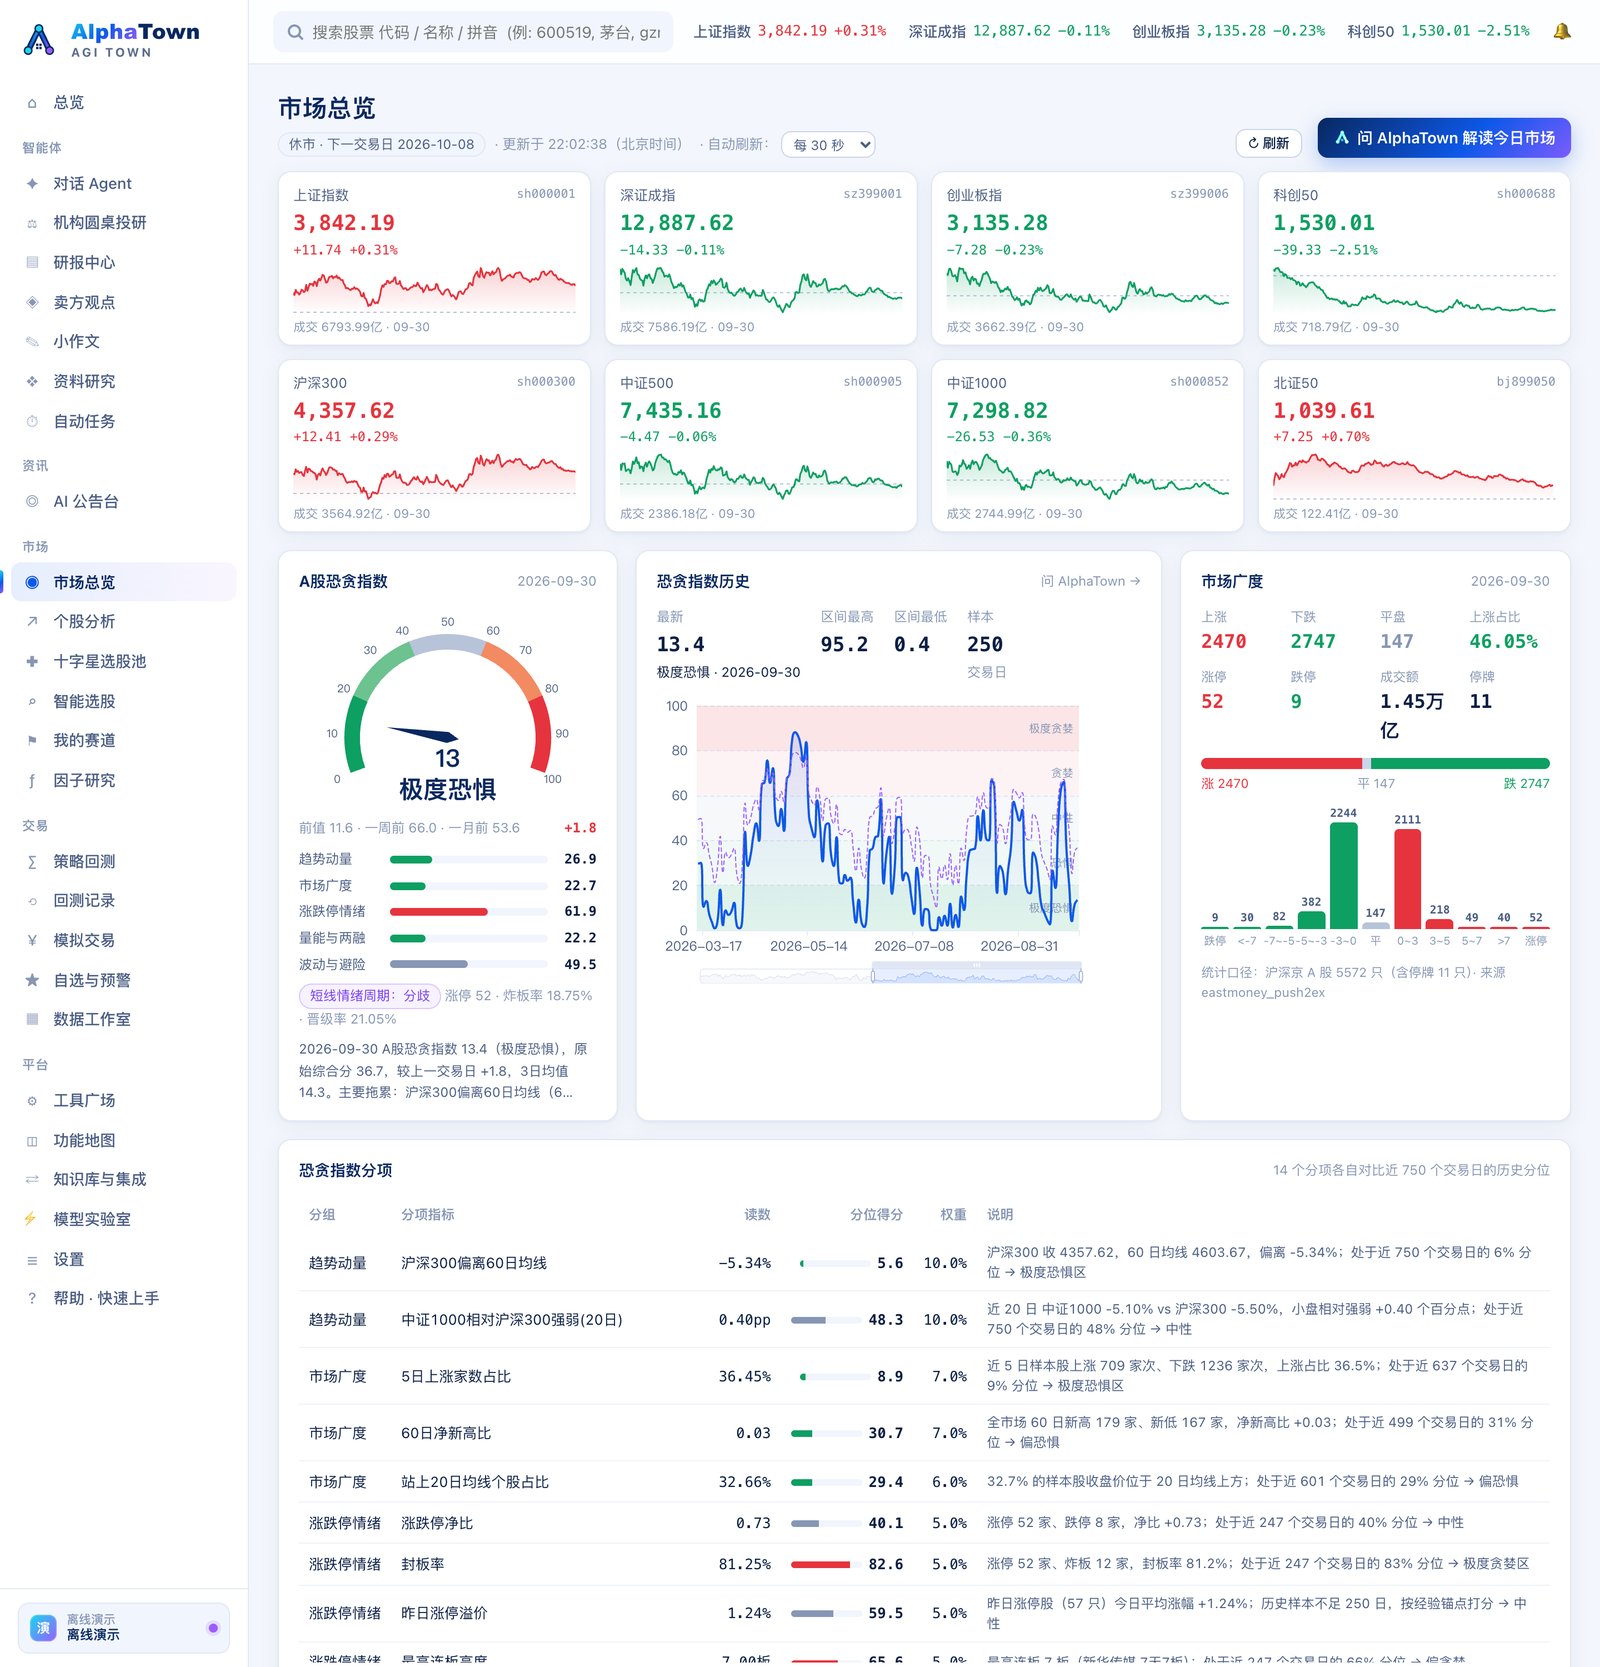Click 自动任务 clock icon
Screen dimensions: 1600x1667
pyautogui.click(x=32, y=422)
